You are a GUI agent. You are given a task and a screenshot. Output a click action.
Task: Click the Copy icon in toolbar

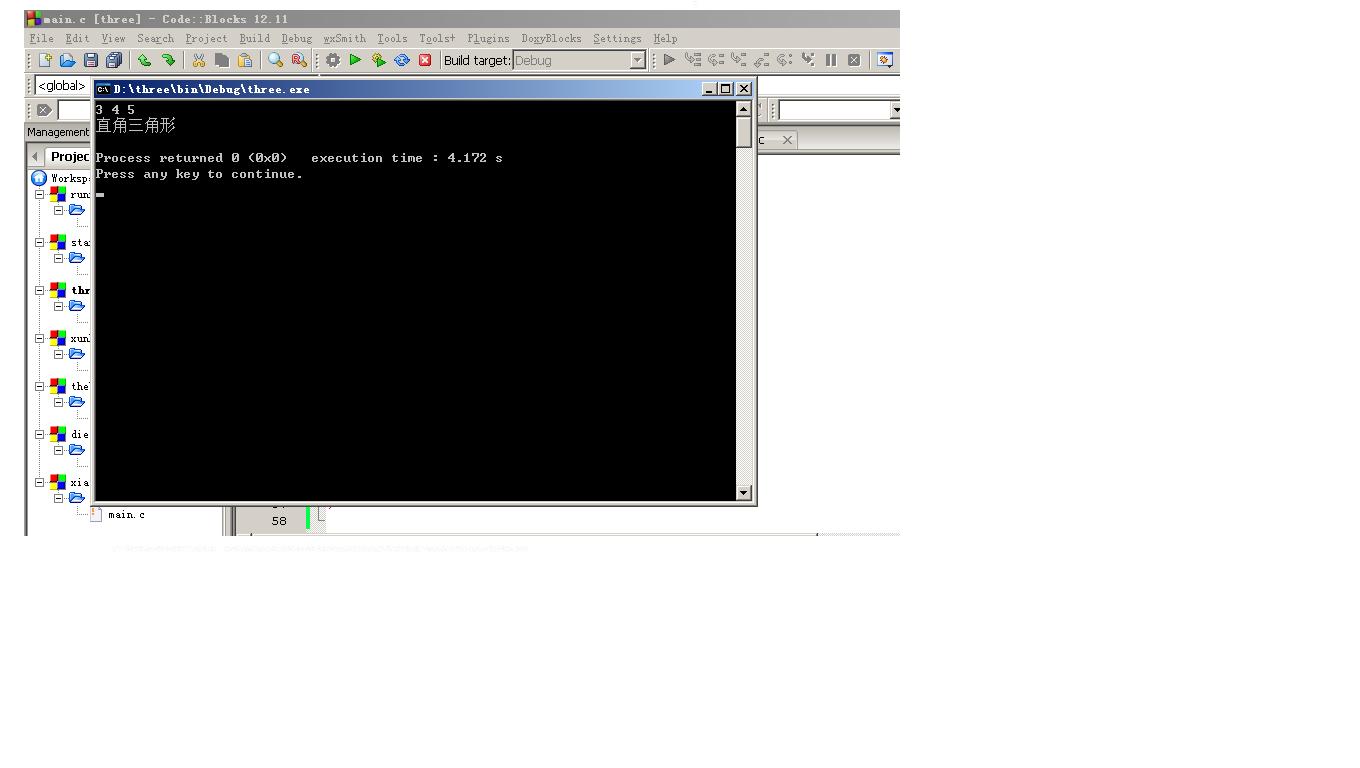221,60
